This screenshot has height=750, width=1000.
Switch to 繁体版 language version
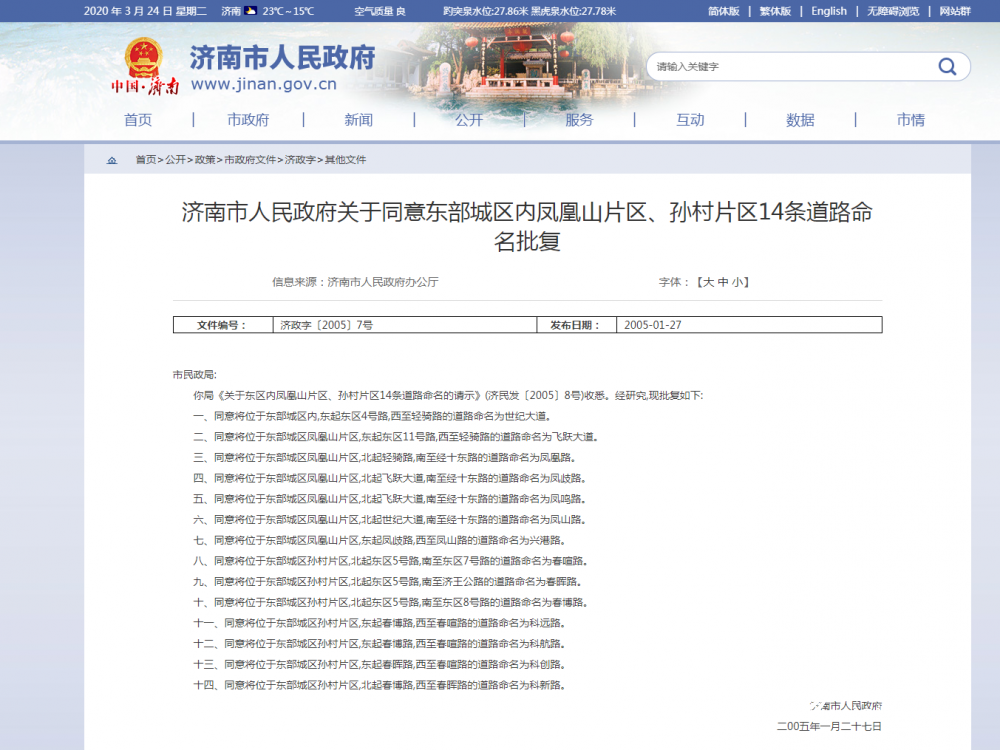tap(775, 11)
